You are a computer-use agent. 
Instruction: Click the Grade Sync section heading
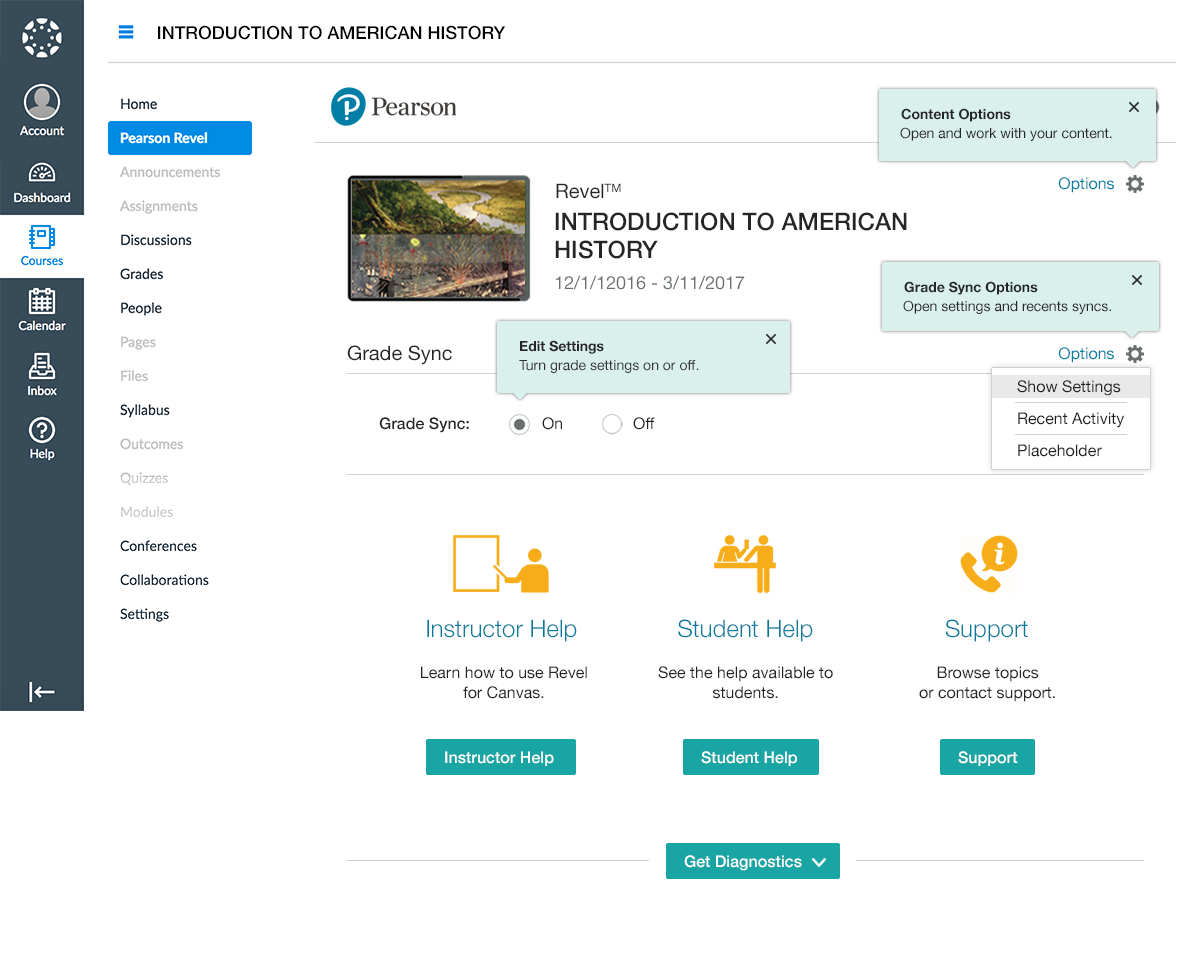click(x=400, y=354)
